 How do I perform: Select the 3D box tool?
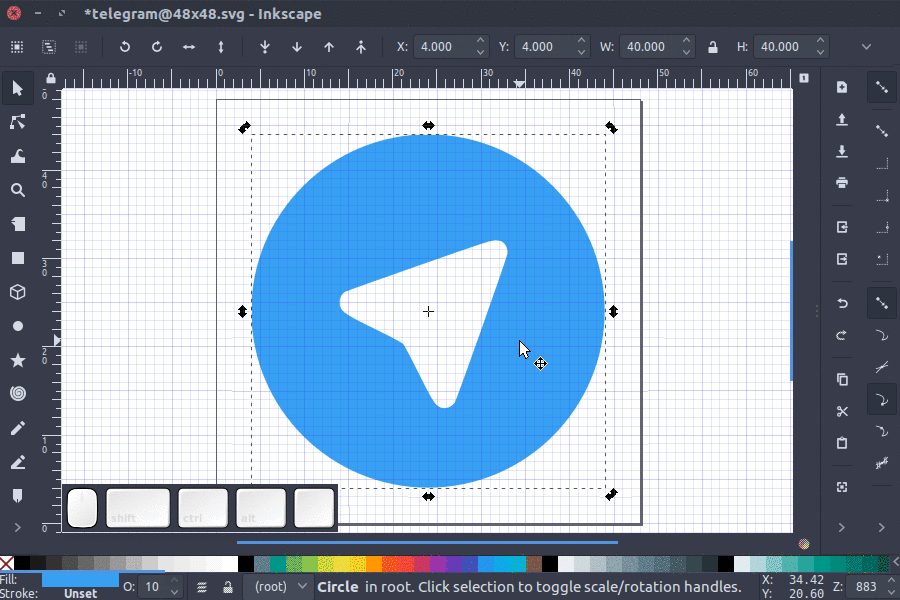point(17,292)
